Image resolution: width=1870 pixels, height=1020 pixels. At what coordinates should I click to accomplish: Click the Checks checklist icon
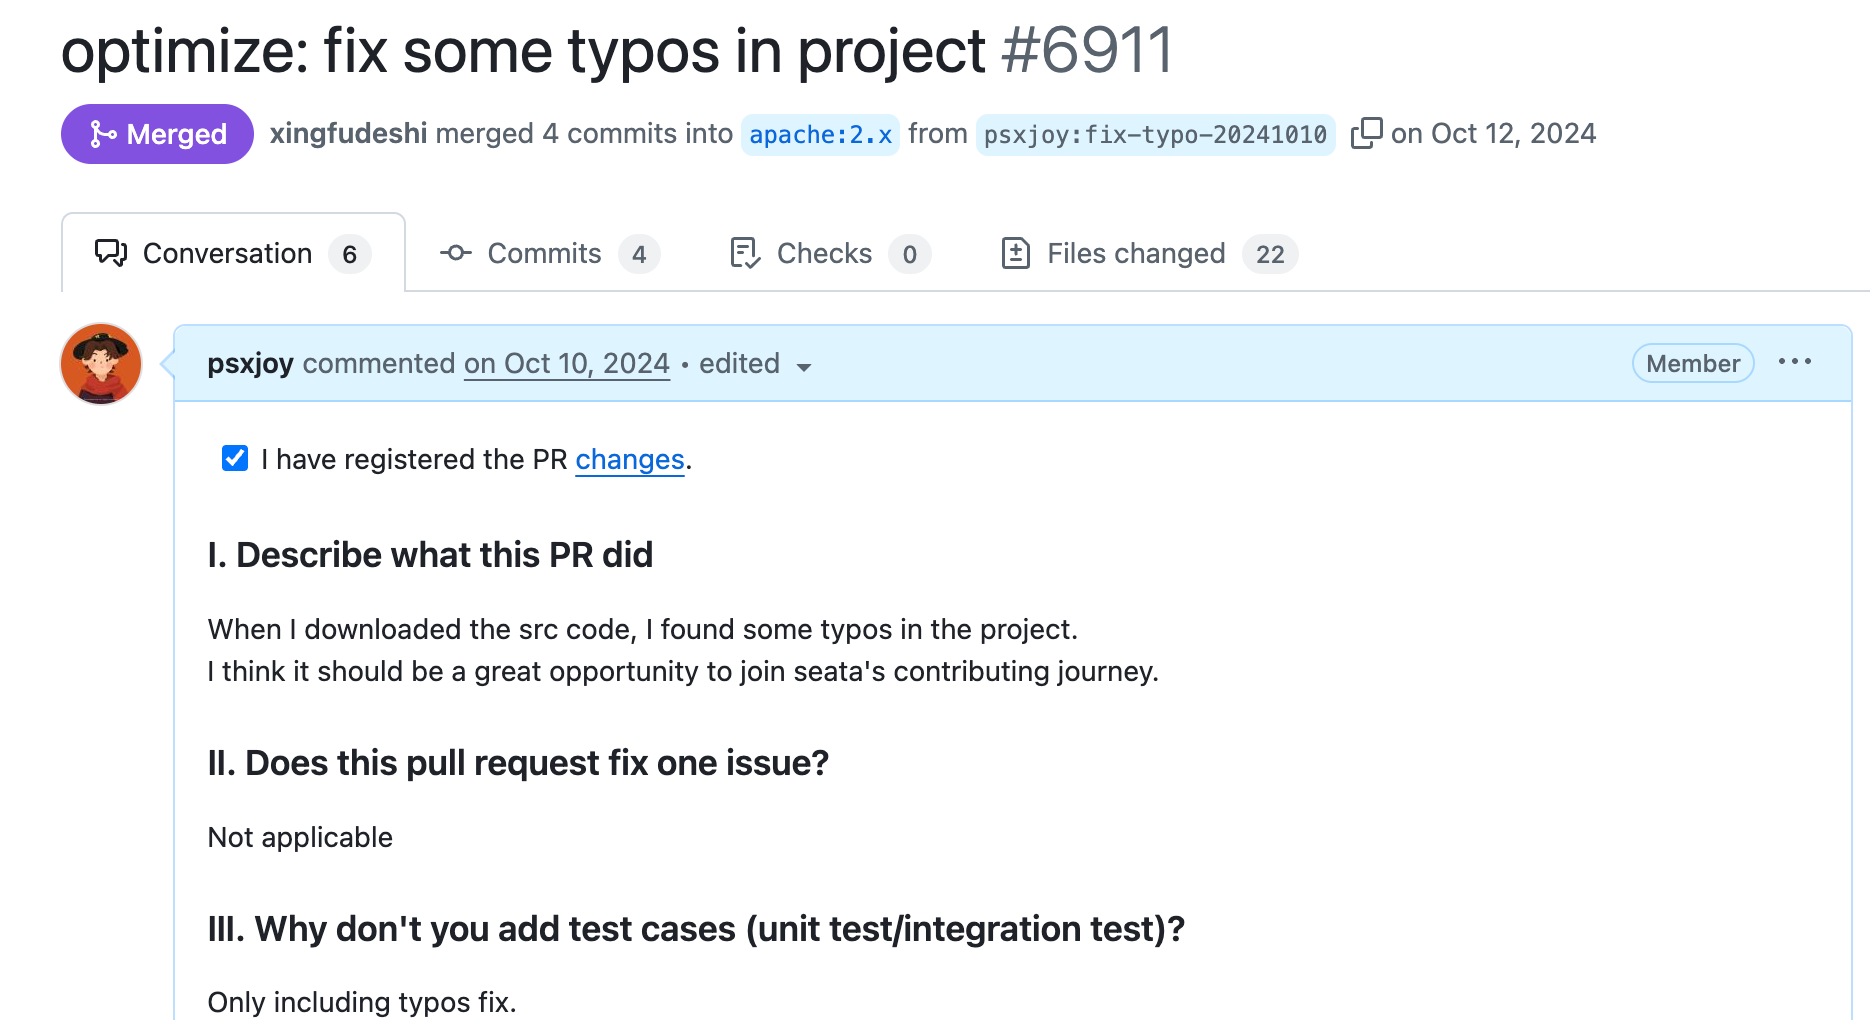point(743,253)
